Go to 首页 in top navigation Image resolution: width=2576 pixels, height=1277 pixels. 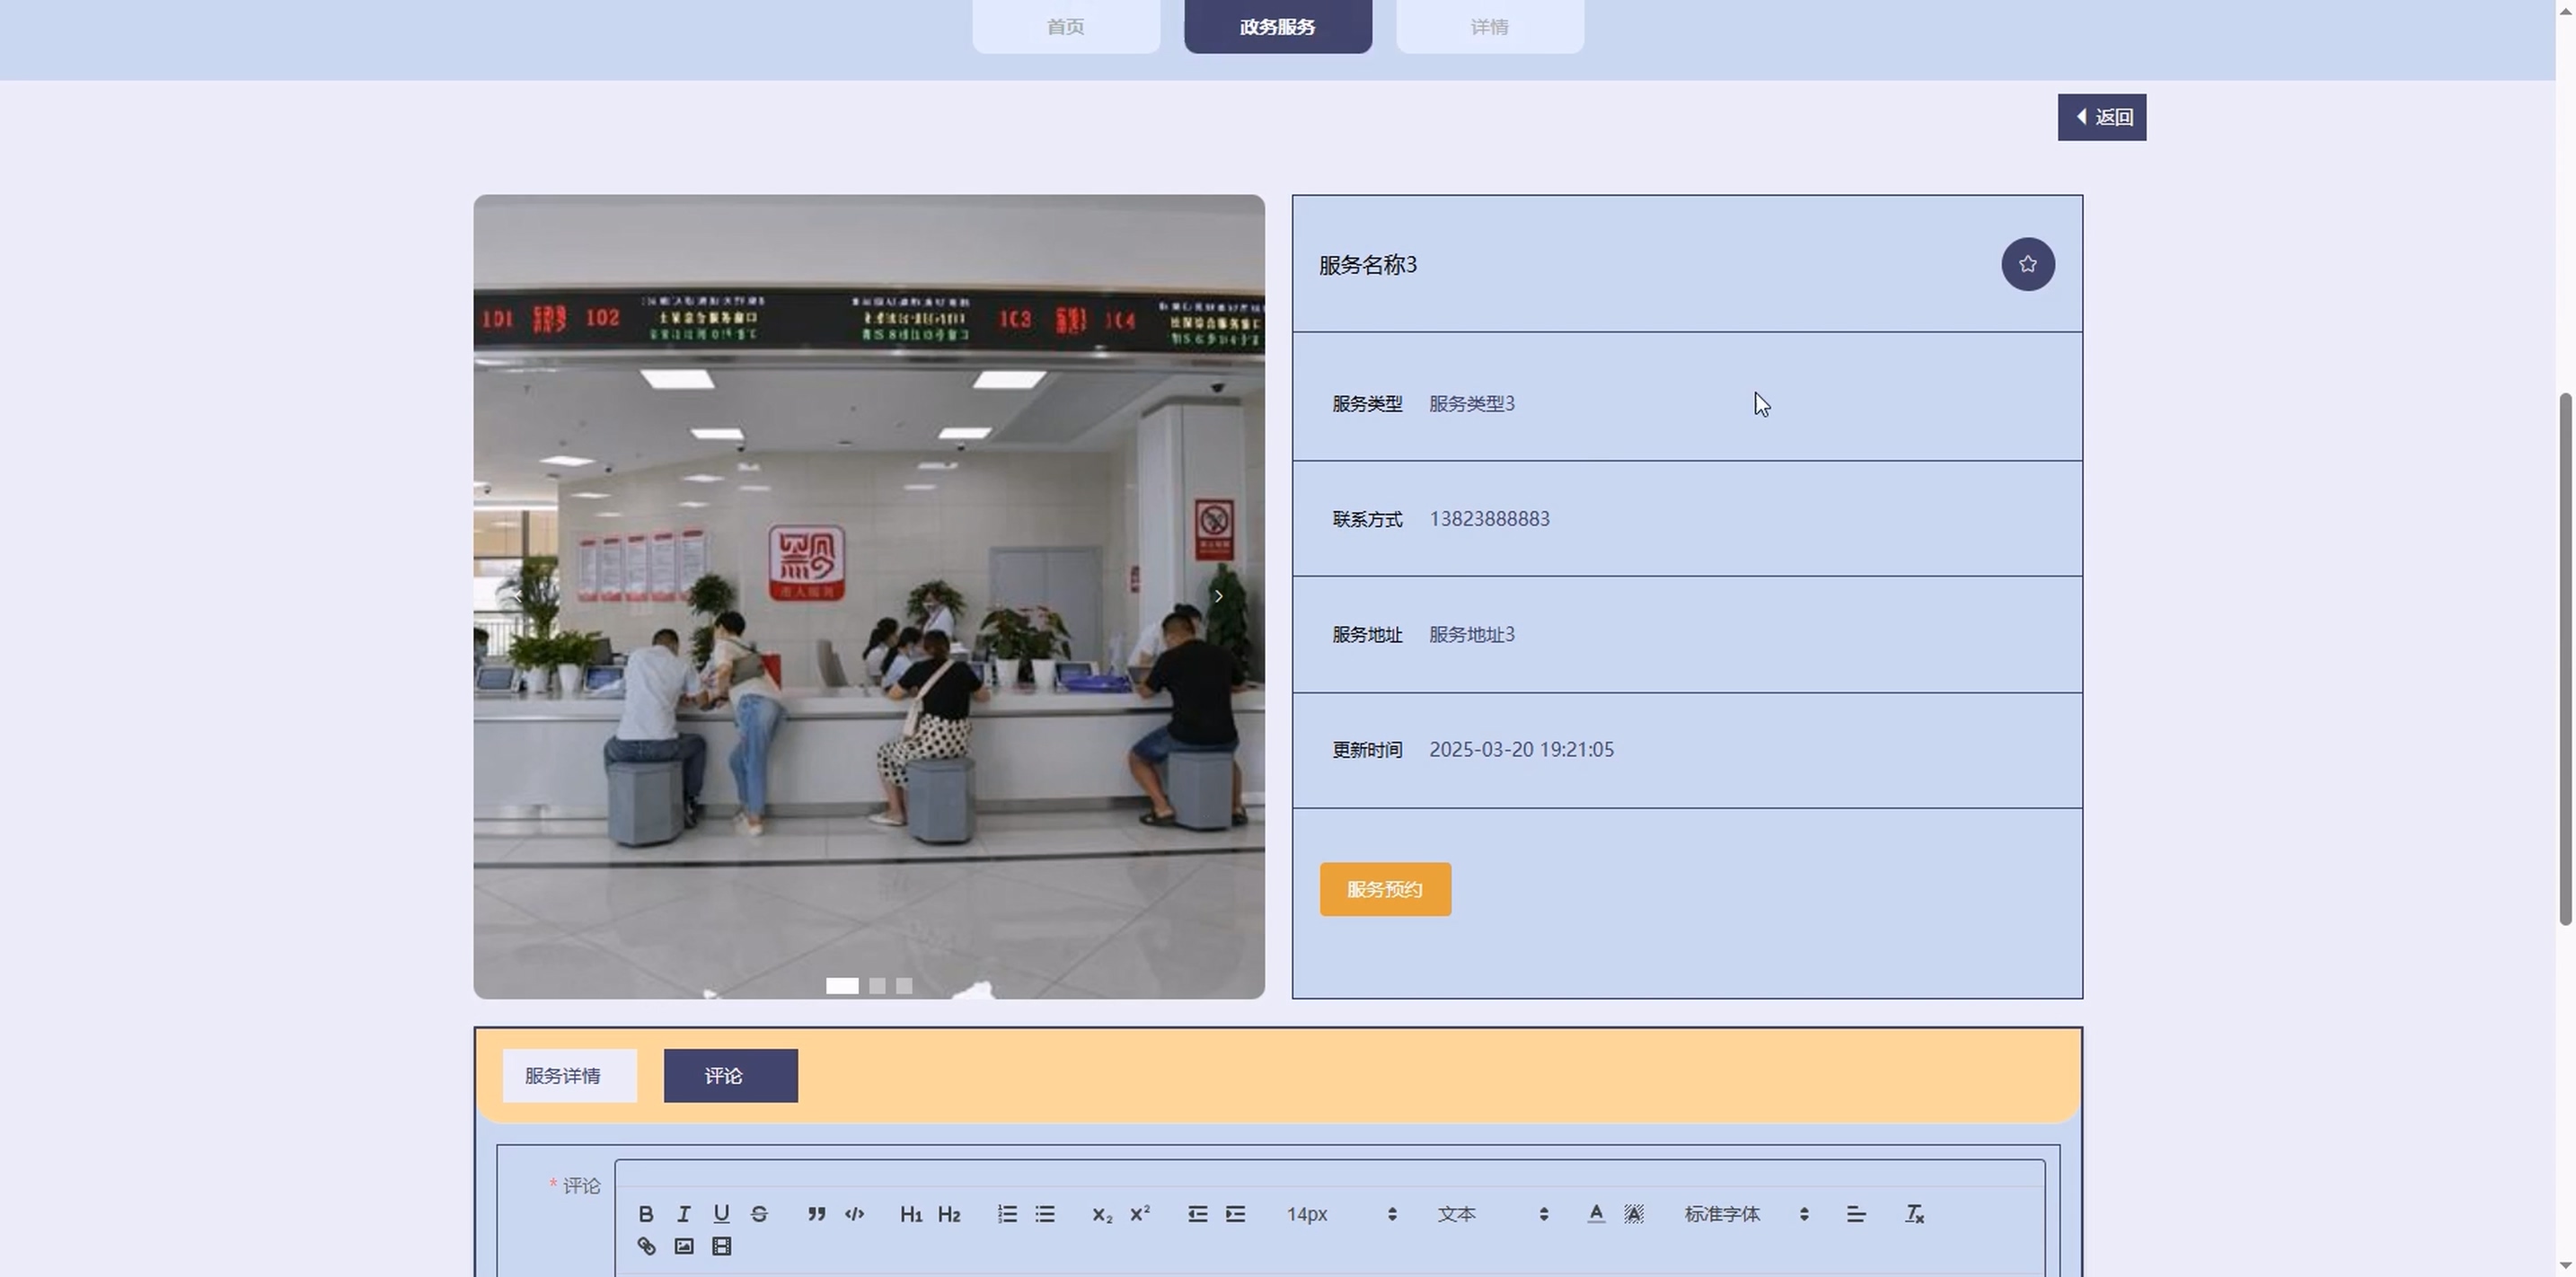[1065, 27]
